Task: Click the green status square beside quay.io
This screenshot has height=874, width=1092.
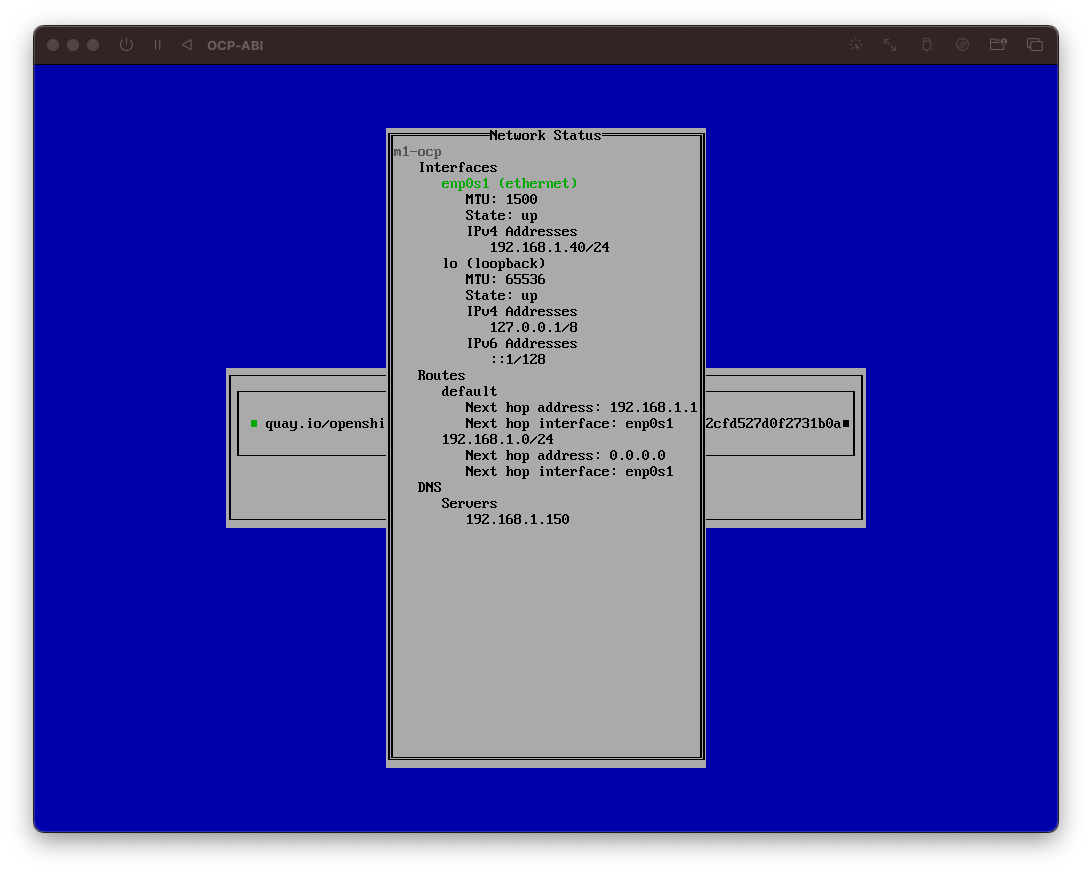Action: pos(252,423)
